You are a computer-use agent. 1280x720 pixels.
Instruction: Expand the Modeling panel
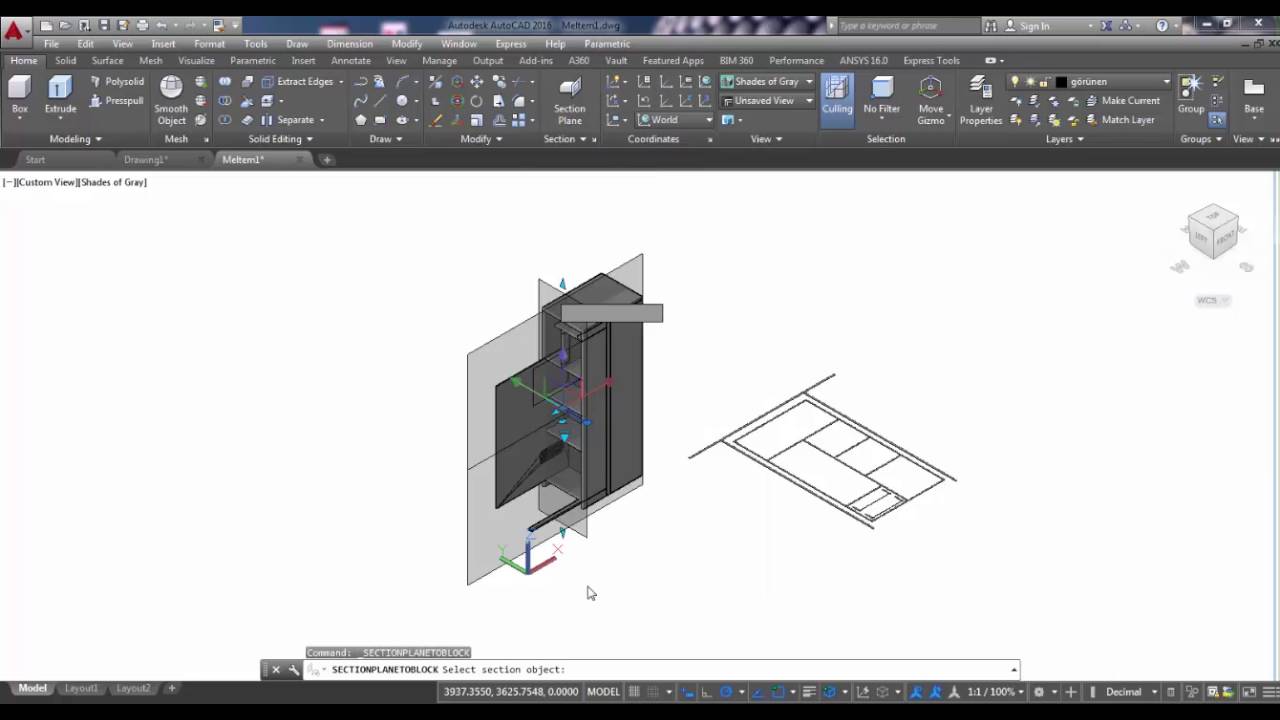tap(75, 139)
